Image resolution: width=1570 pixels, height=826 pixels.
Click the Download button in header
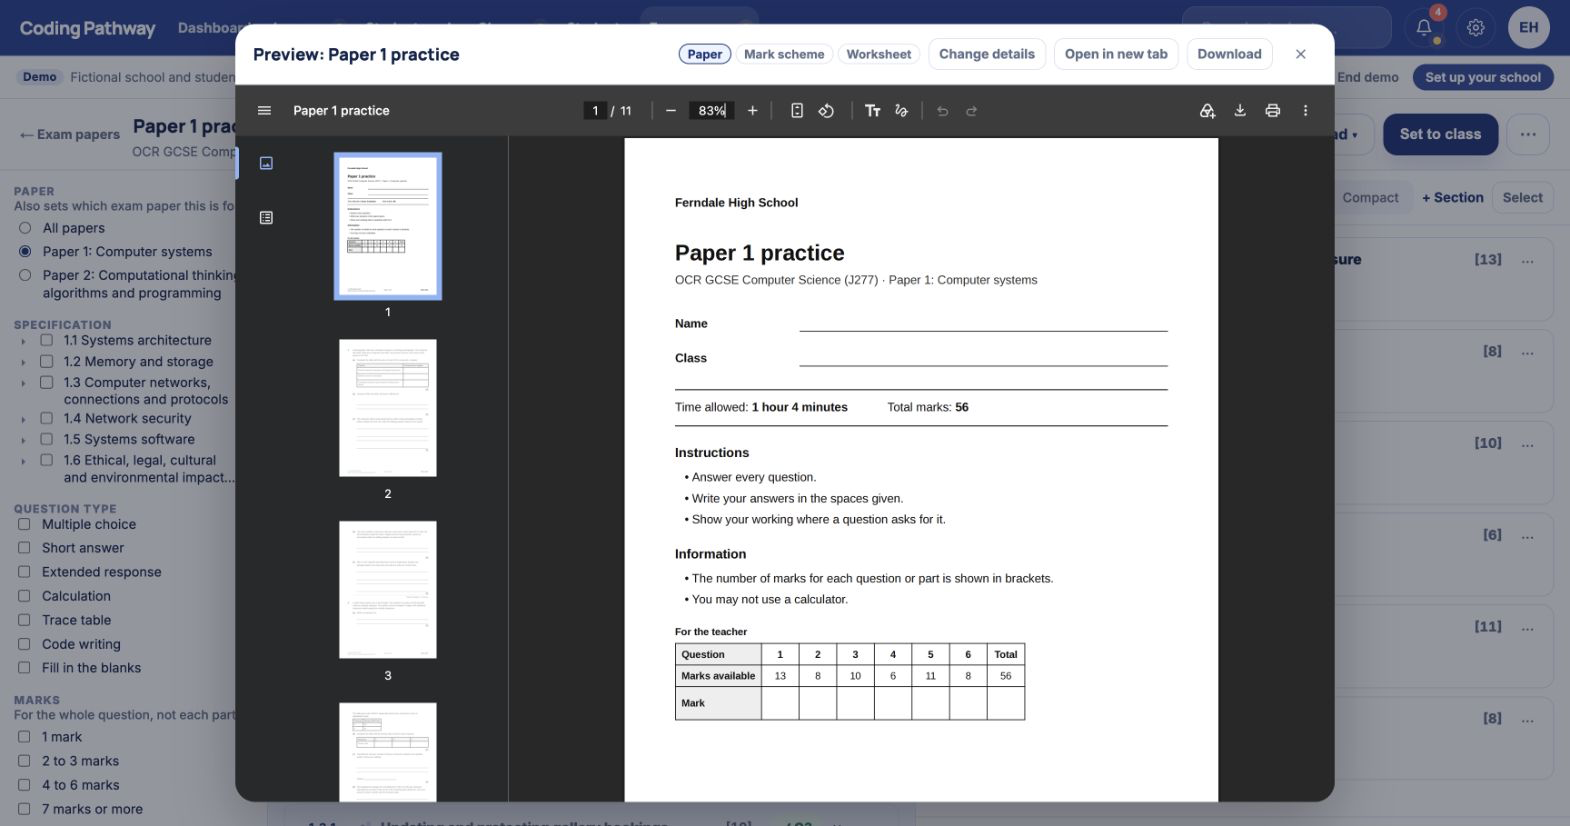1229,54
